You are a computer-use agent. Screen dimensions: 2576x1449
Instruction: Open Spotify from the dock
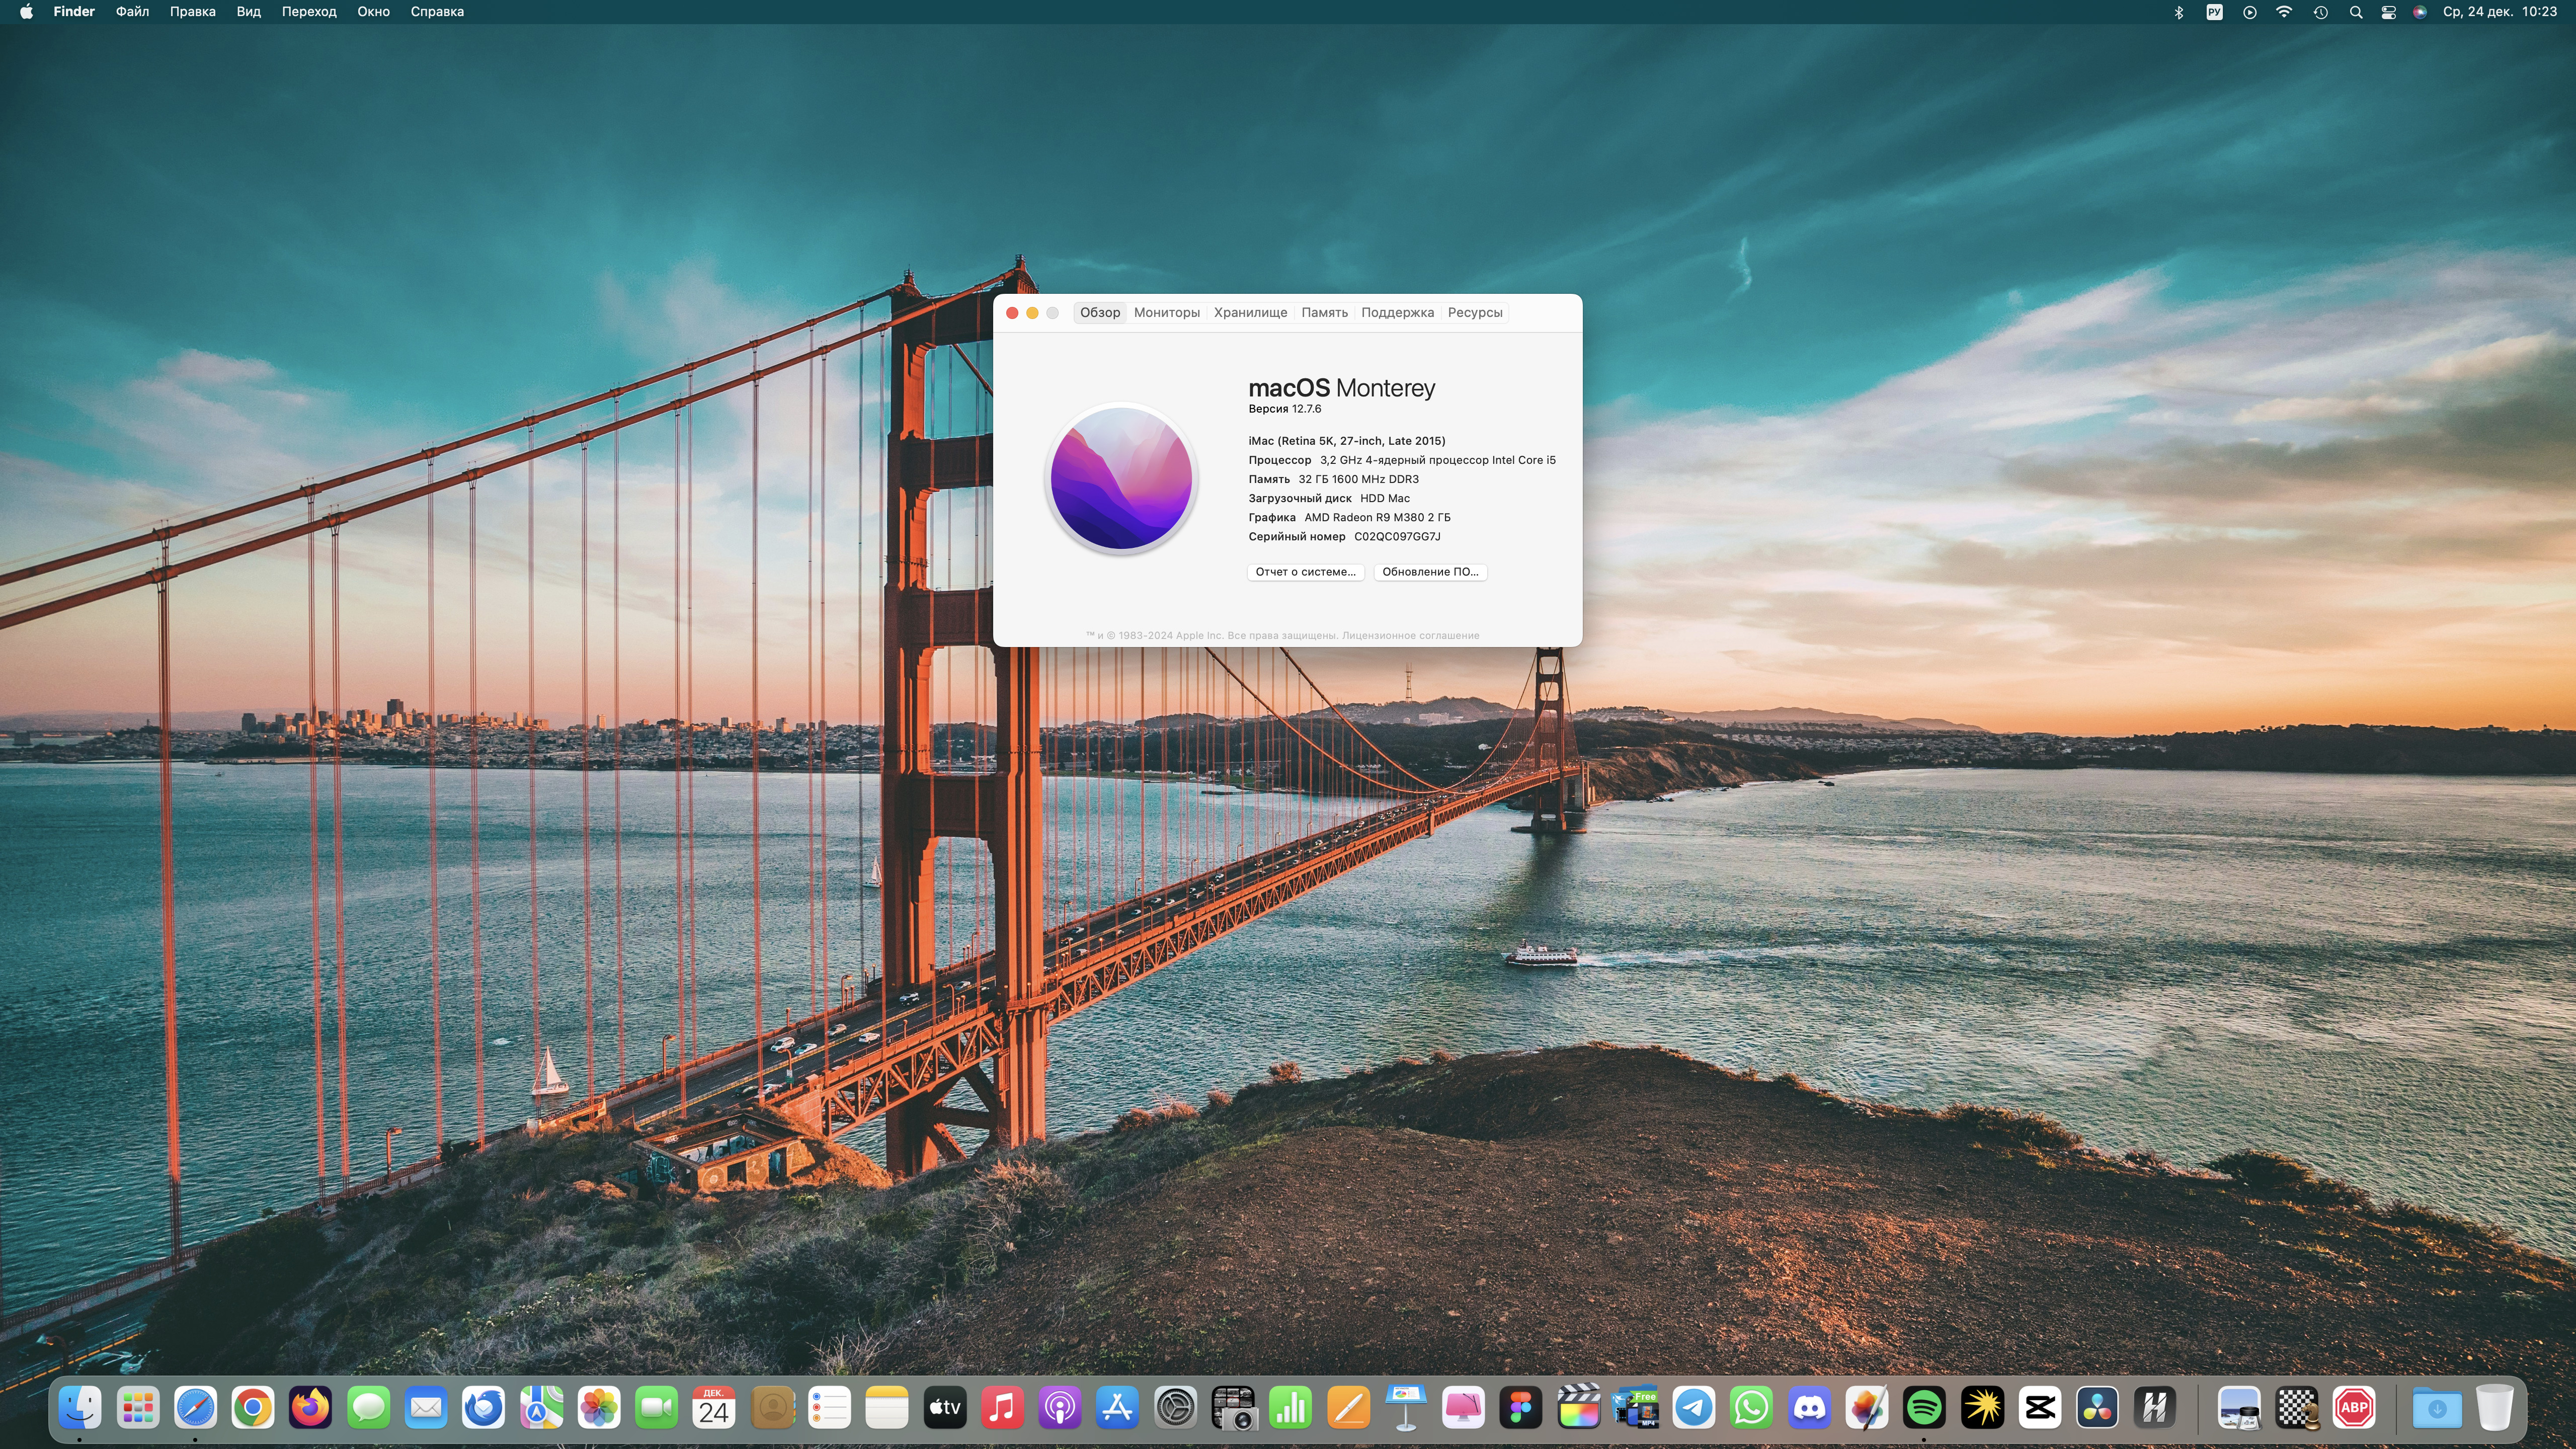[x=1924, y=1408]
